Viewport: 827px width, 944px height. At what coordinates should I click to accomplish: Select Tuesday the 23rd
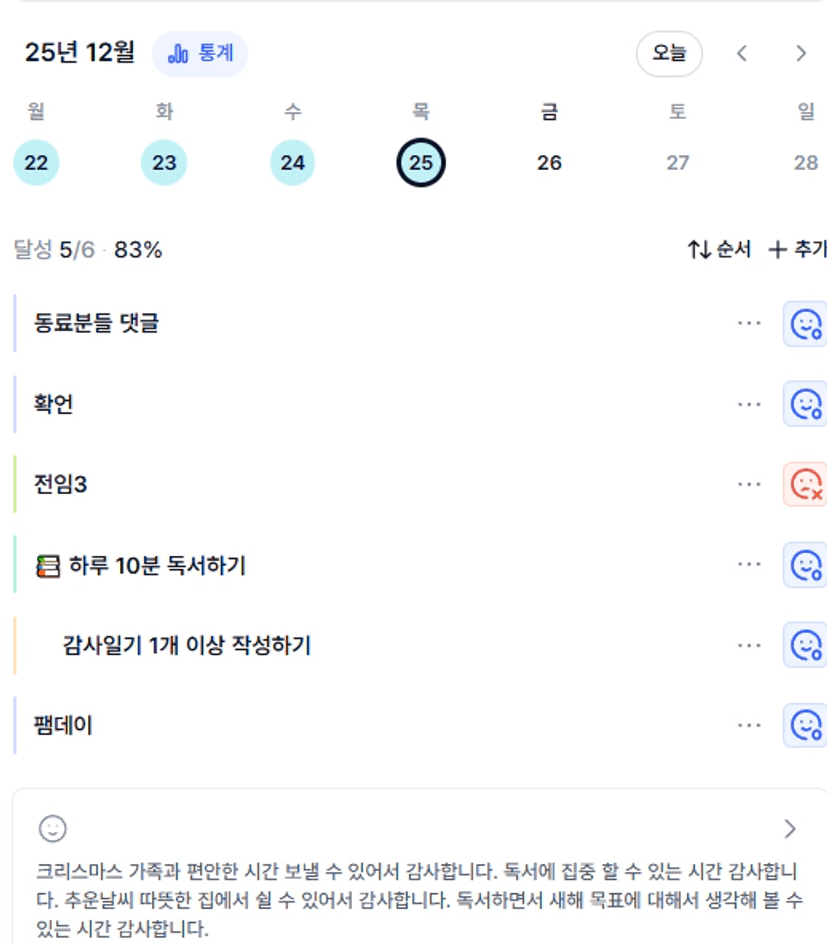[x=164, y=163]
